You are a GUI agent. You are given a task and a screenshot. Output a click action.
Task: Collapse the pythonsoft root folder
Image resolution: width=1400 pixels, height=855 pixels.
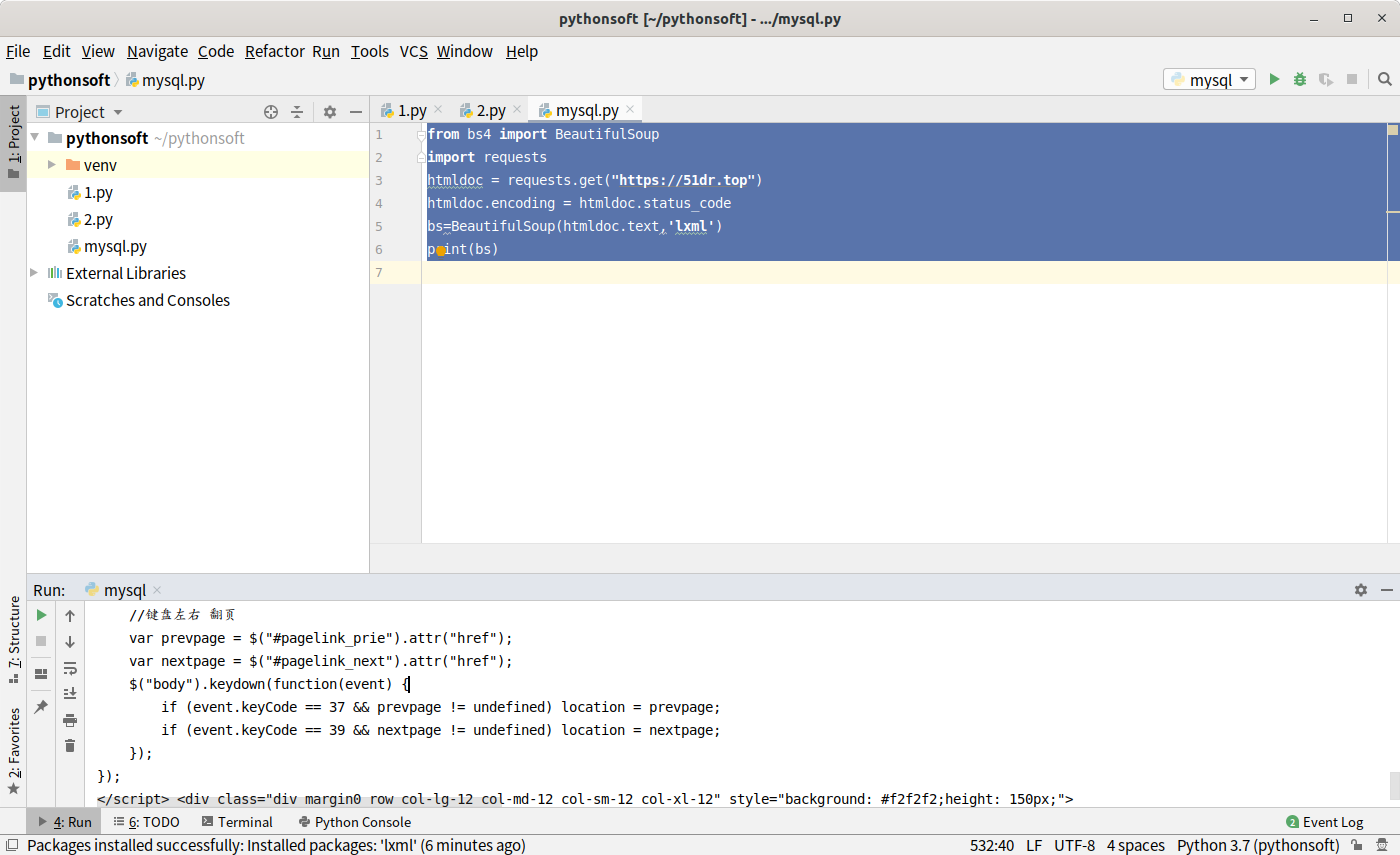coord(35,138)
